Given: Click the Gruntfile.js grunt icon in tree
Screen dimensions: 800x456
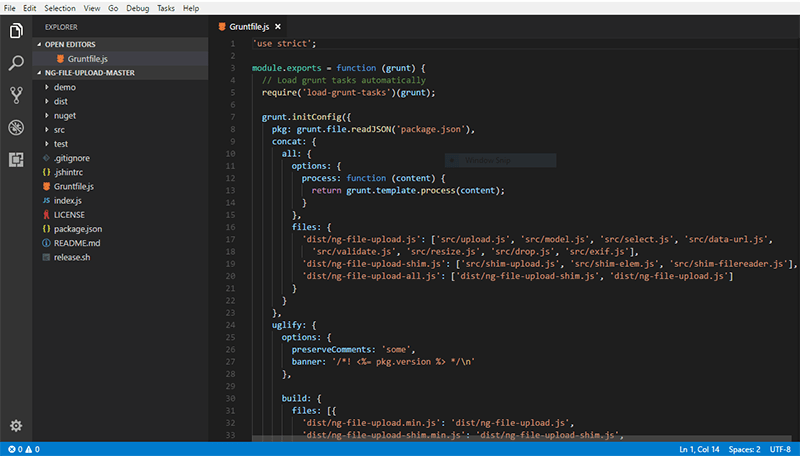Looking at the screenshot, I should click(46, 186).
